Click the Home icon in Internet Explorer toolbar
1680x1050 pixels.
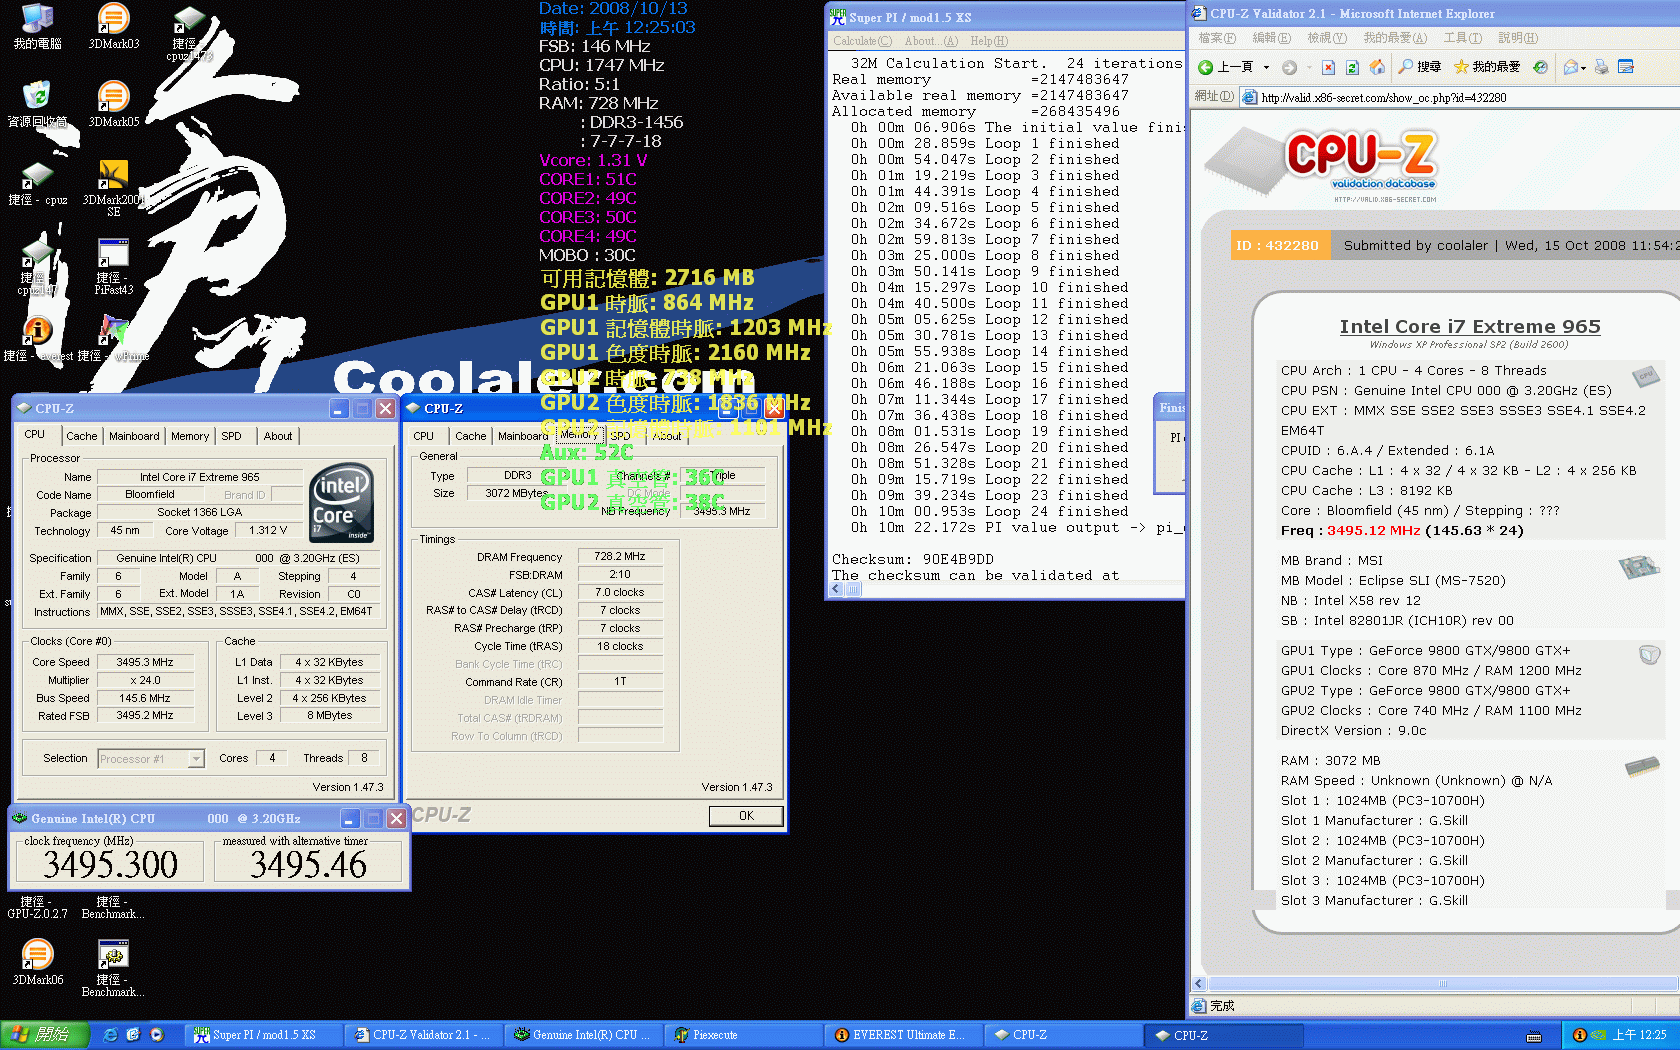tap(1377, 67)
